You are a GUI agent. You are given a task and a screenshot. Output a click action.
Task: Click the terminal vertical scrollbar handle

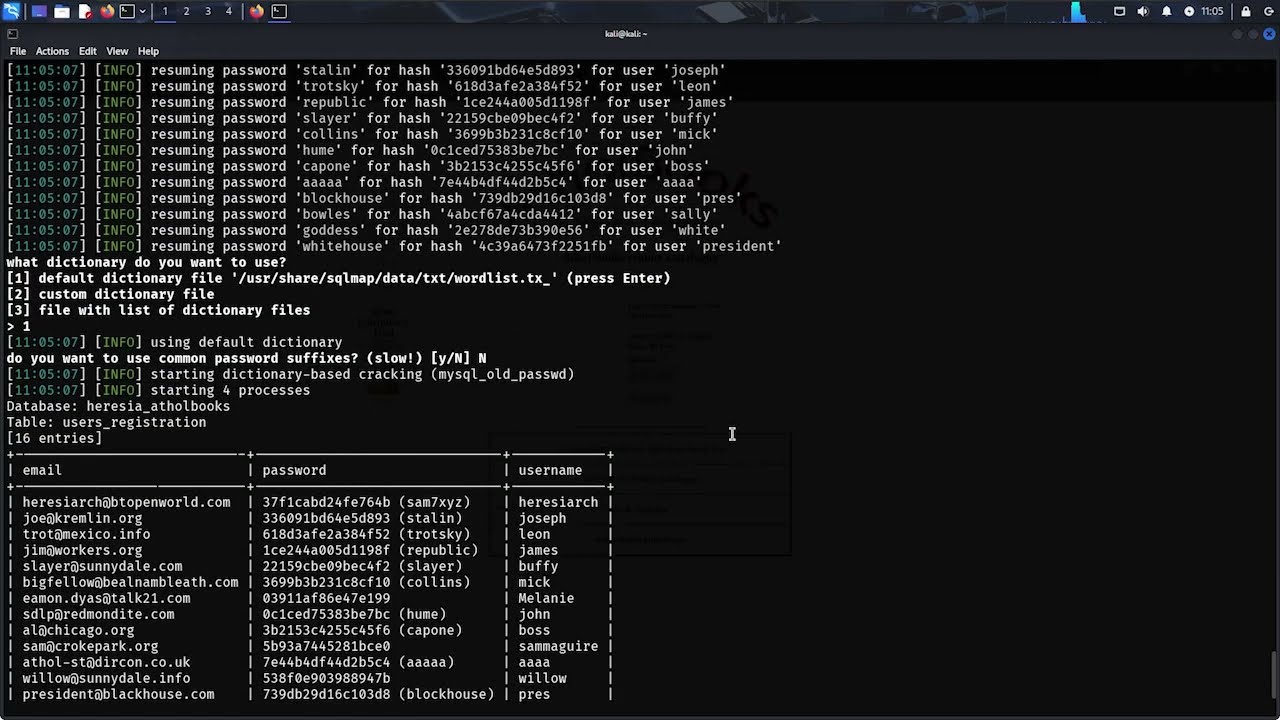[x=1274, y=677]
